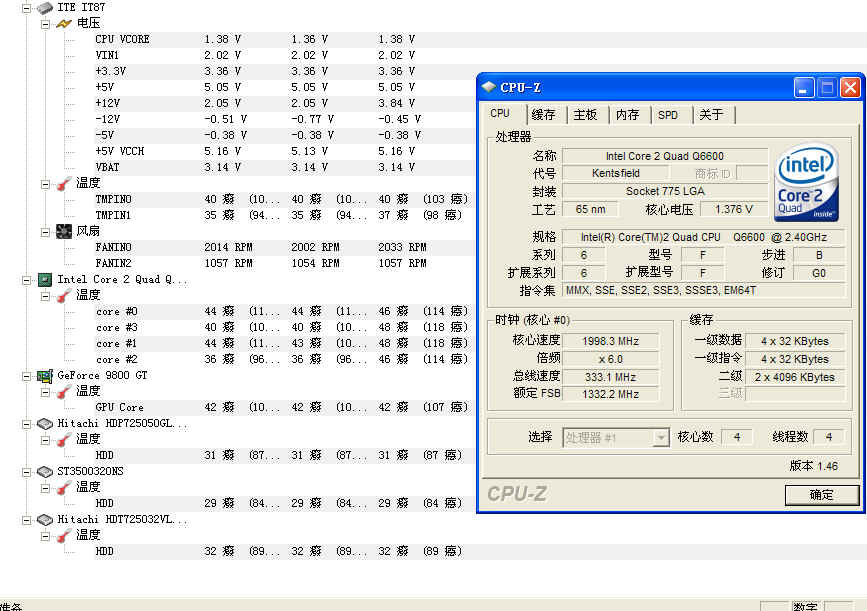This screenshot has width=867, height=611.
Task: Click the CPU-Z title bar app icon
Action: tap(489, 87)
